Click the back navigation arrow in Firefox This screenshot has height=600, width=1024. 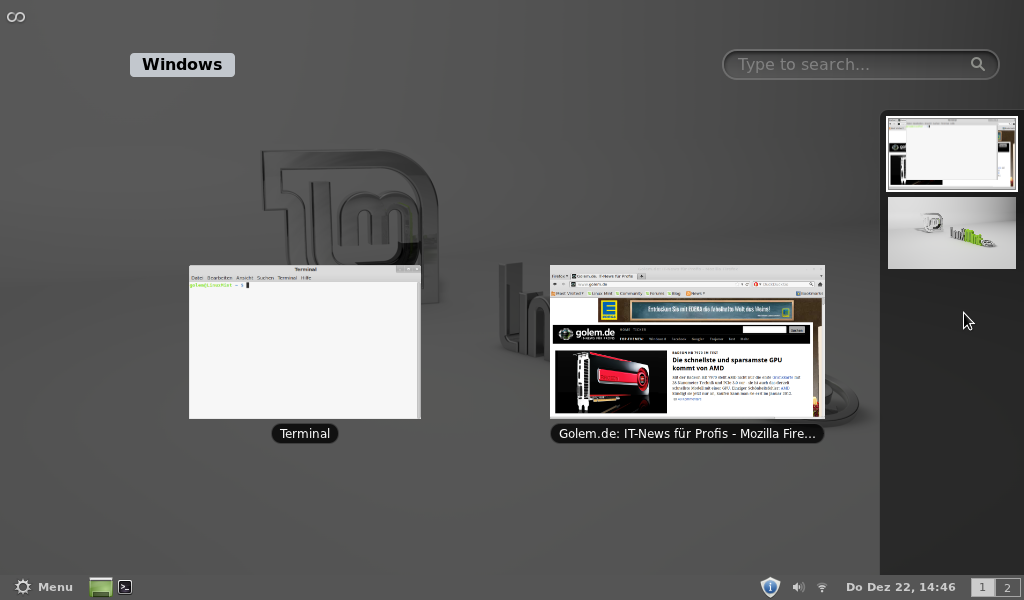click(x=556, y=284)
